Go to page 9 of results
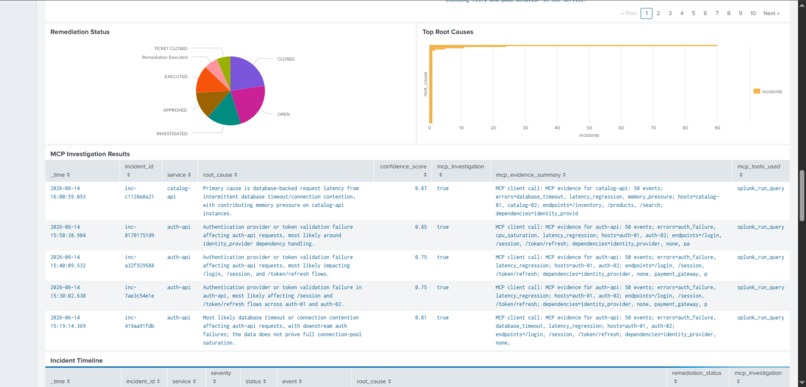Image resolution: width=806 pixels, height=387 pixels. pyautogui.click(x=741, y=13)
